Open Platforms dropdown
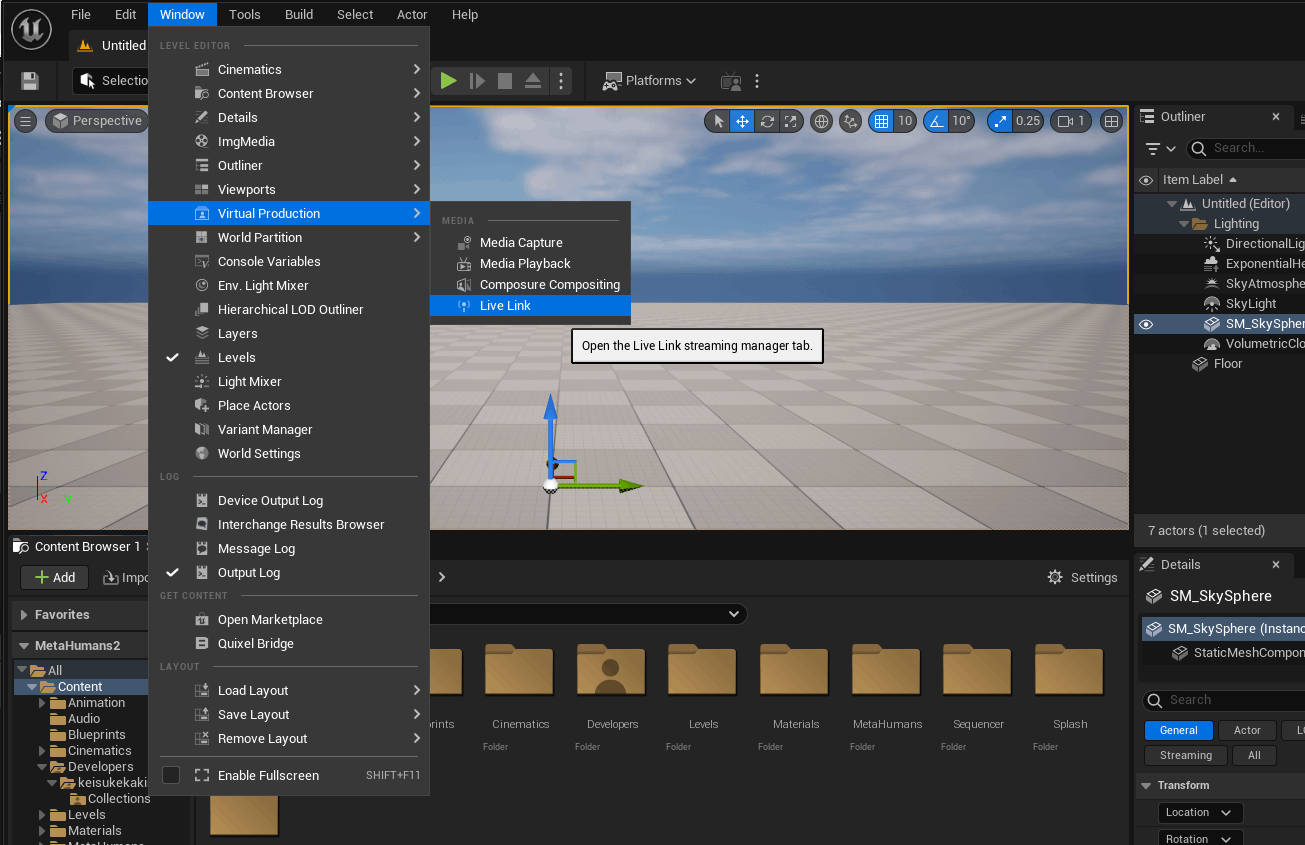 pos(649,81)
